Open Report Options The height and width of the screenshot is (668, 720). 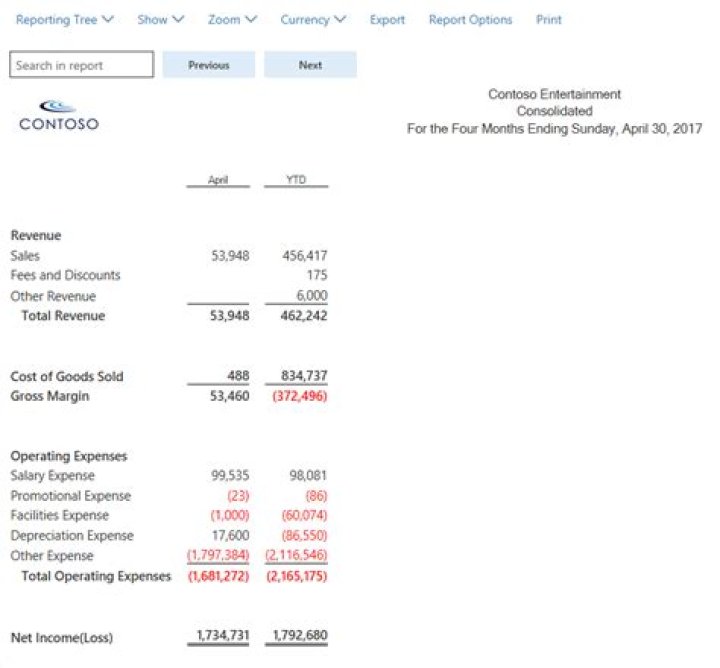pyautogui.click(x=470, y=20)
